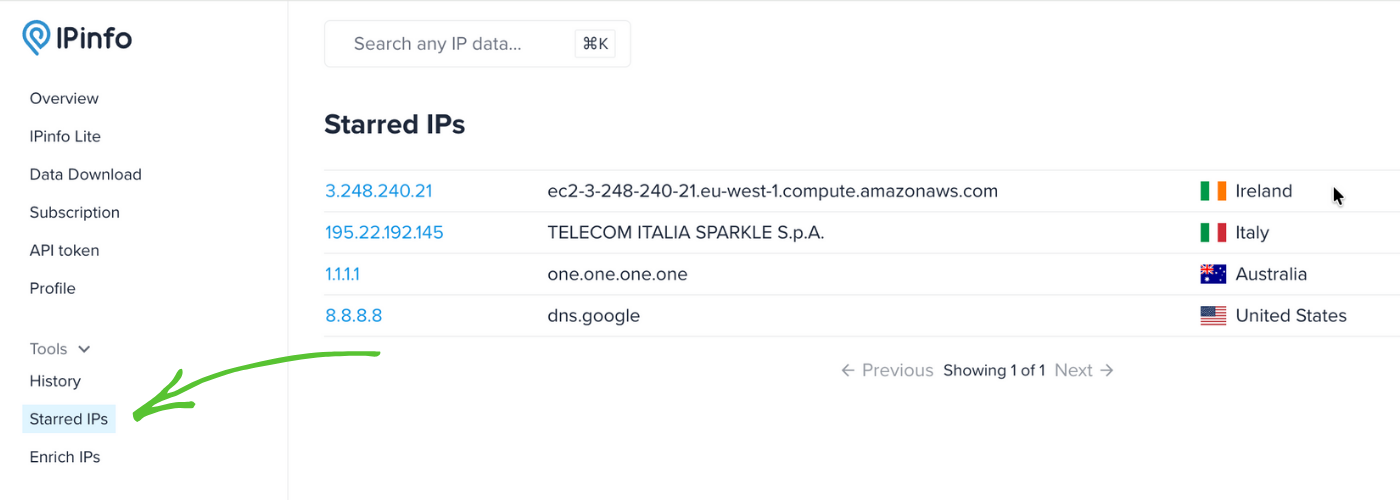Click the Australia flag icon

pos(1213,274)
